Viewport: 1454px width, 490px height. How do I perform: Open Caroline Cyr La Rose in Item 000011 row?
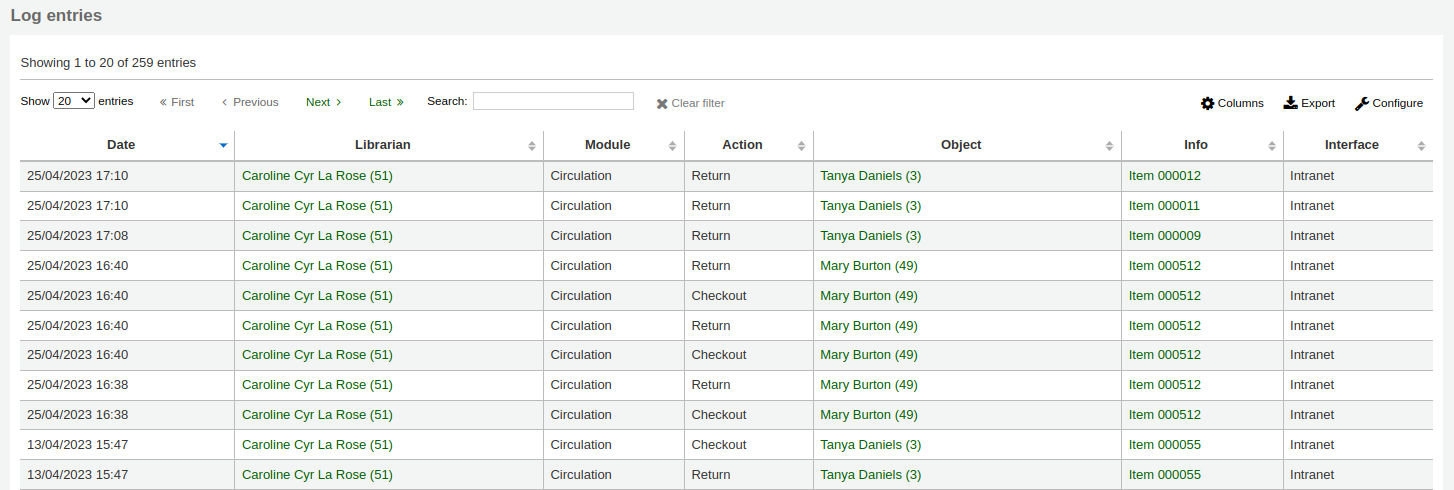click(317, 206)
